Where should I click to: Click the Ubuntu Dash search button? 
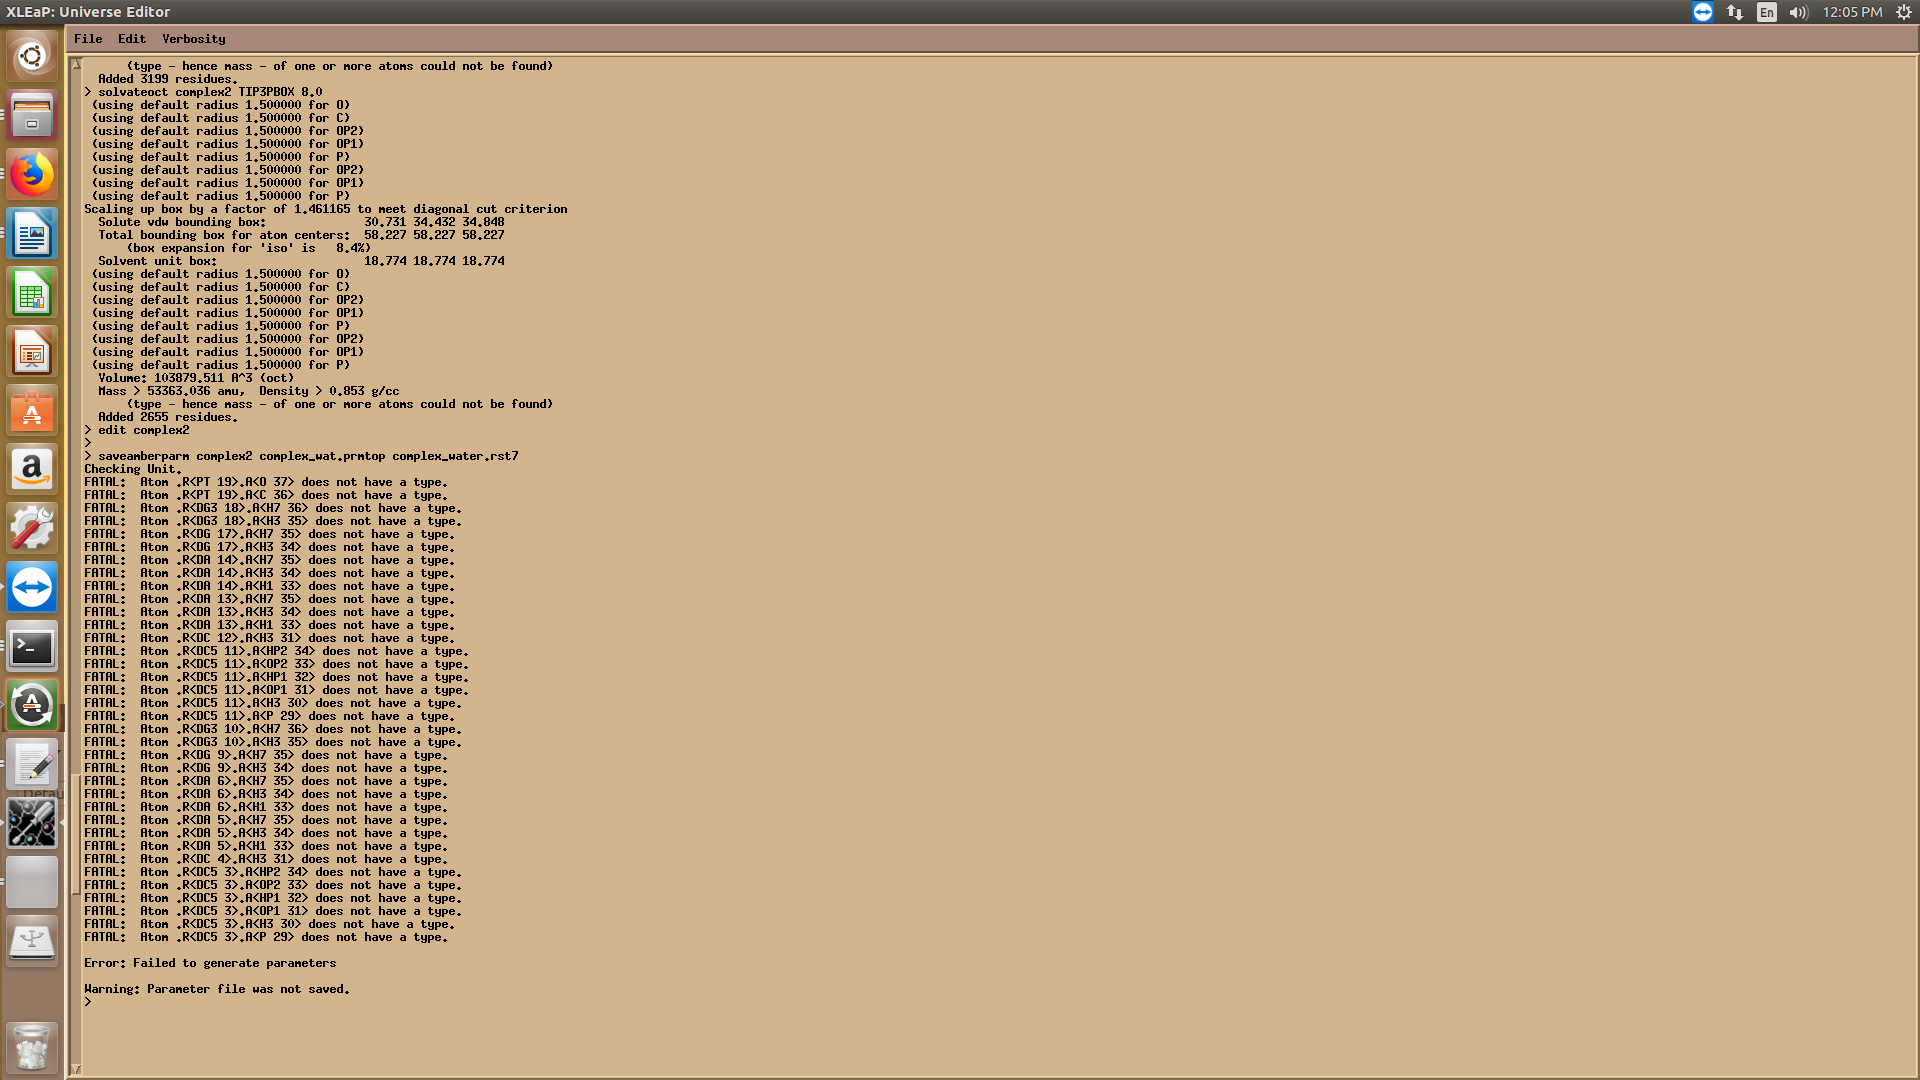(x=32, y=56)
